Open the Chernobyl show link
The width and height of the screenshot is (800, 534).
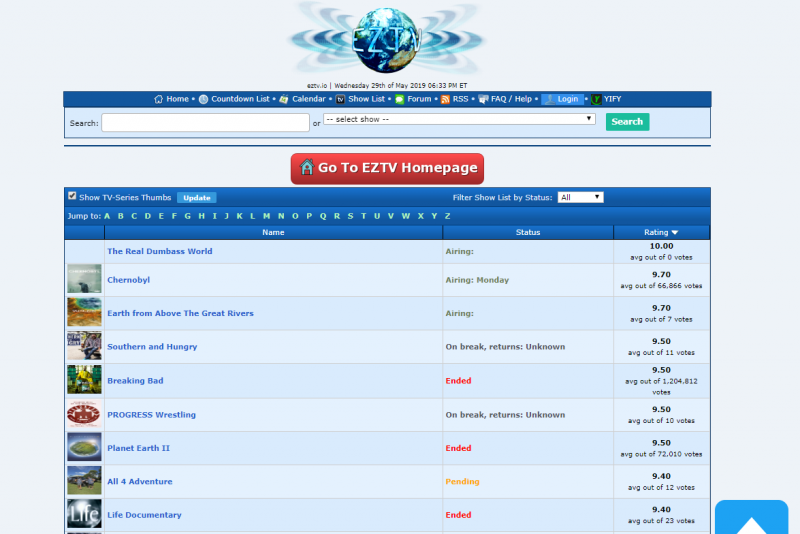(x=129, y=279)
